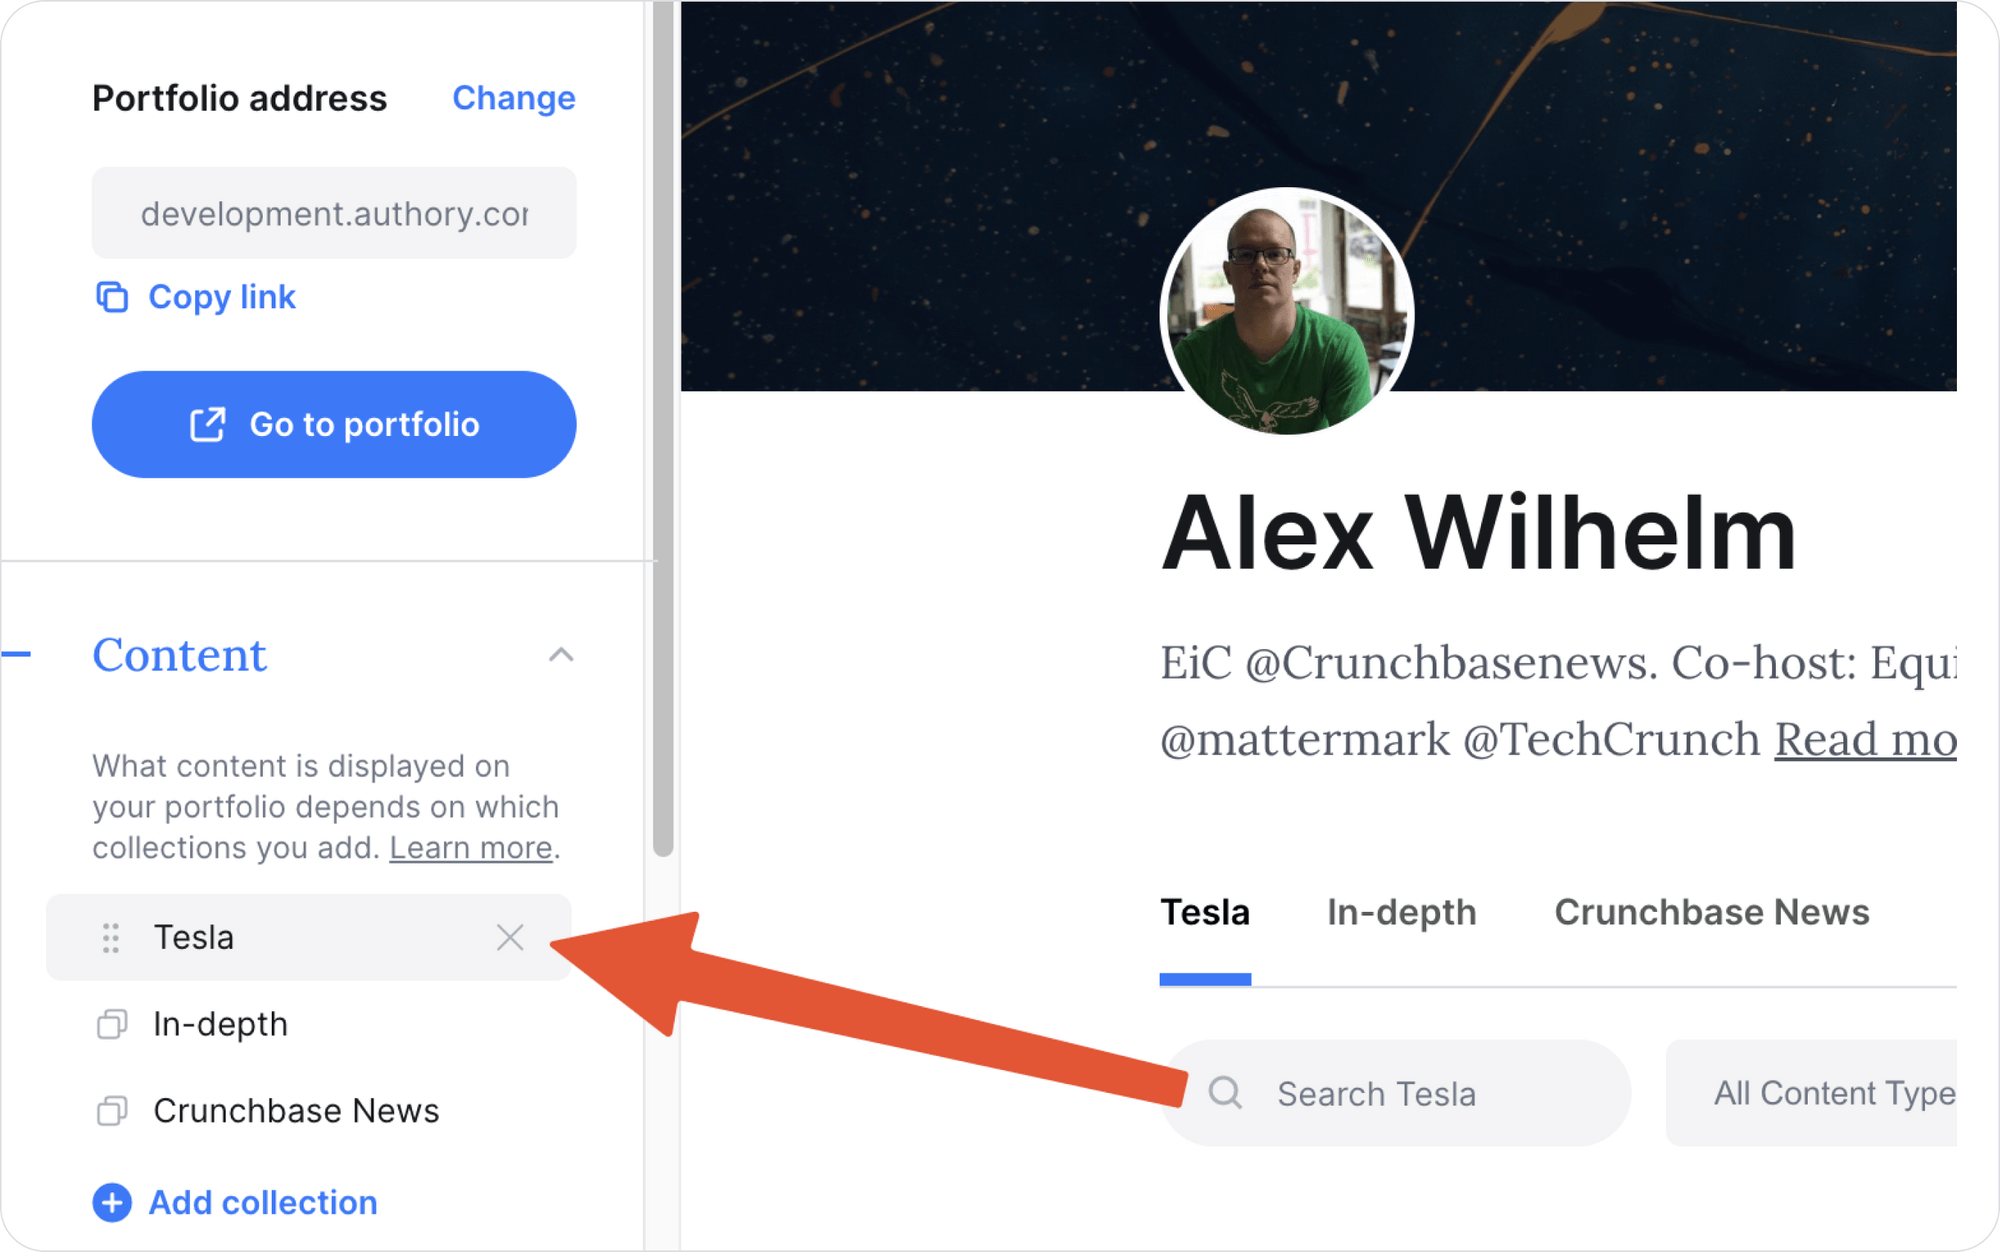The height and width of the screenshot is (1252, 2000).
Task: Switch to the Crunchbase News tab
Action: tap(1711, 912)
